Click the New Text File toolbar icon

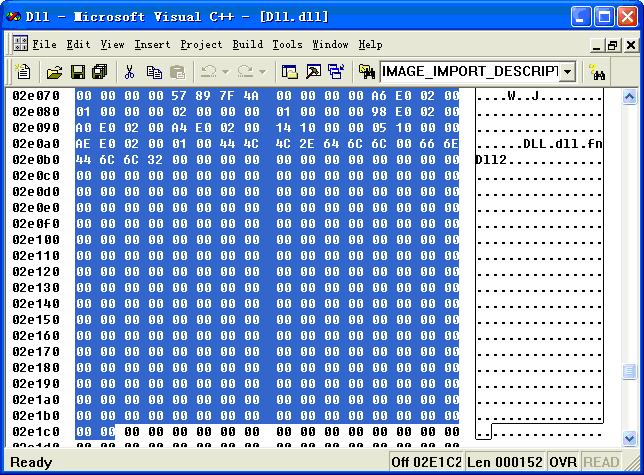(x=23, y=72)
